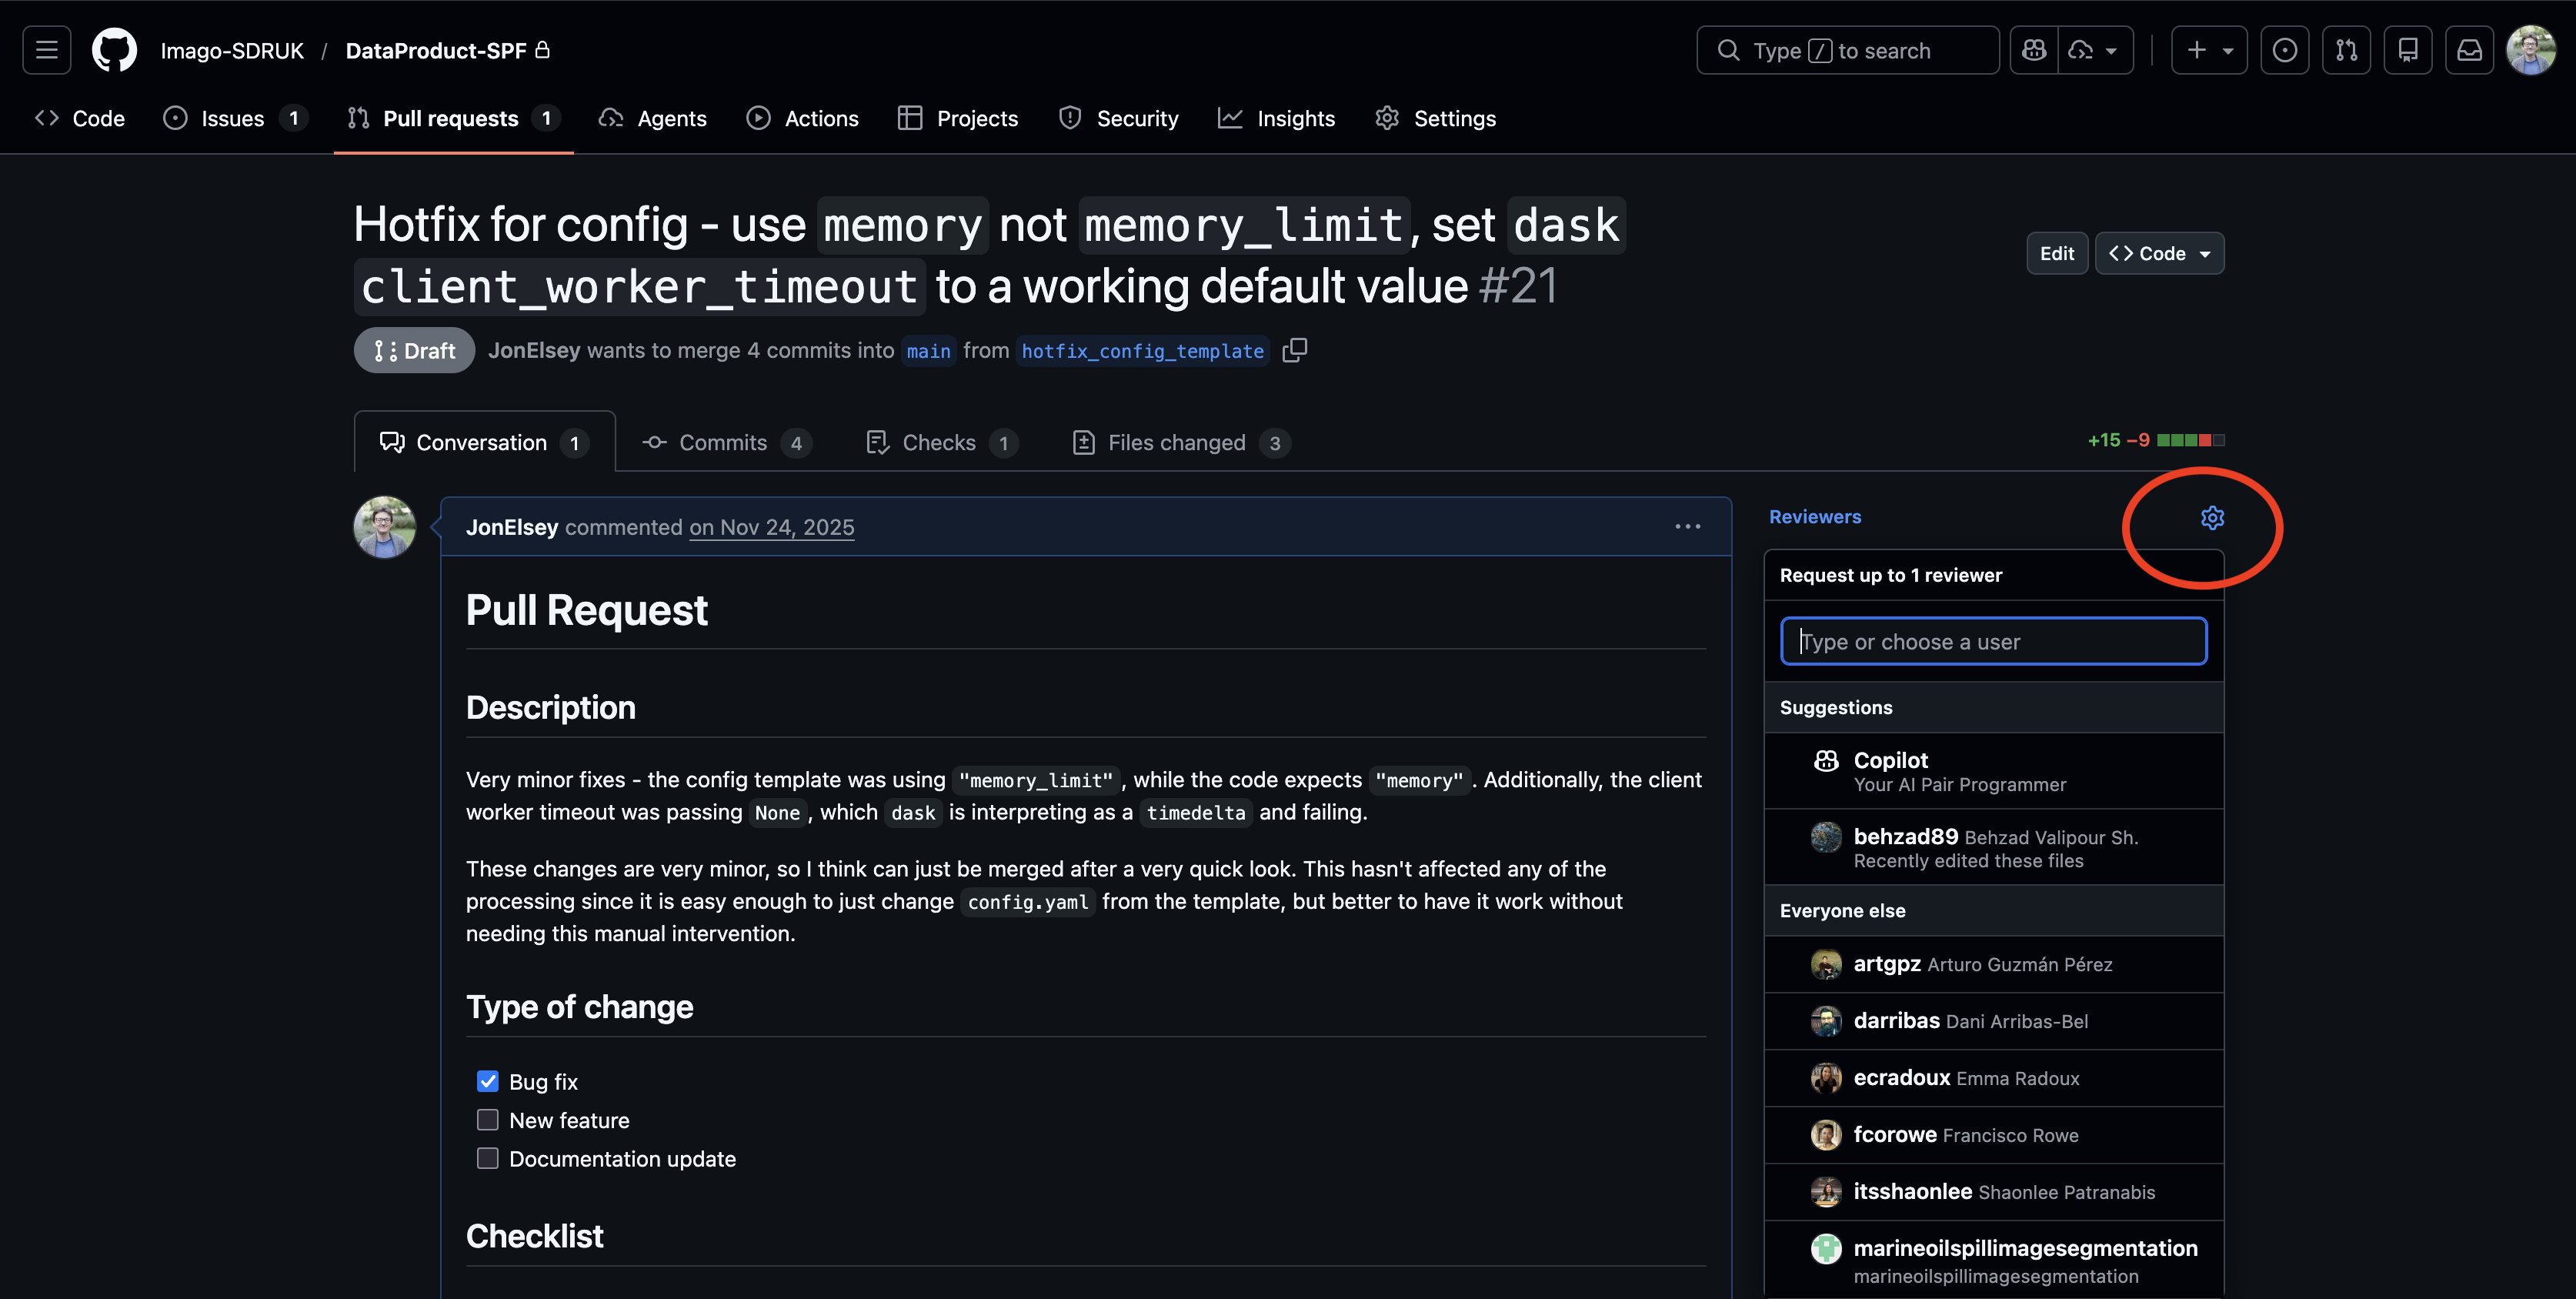Image resolution: width=2576 pixels, height=1299 pixels.
Task: Open the pull requests icon in the header
Action: [x=2346, y=50]
